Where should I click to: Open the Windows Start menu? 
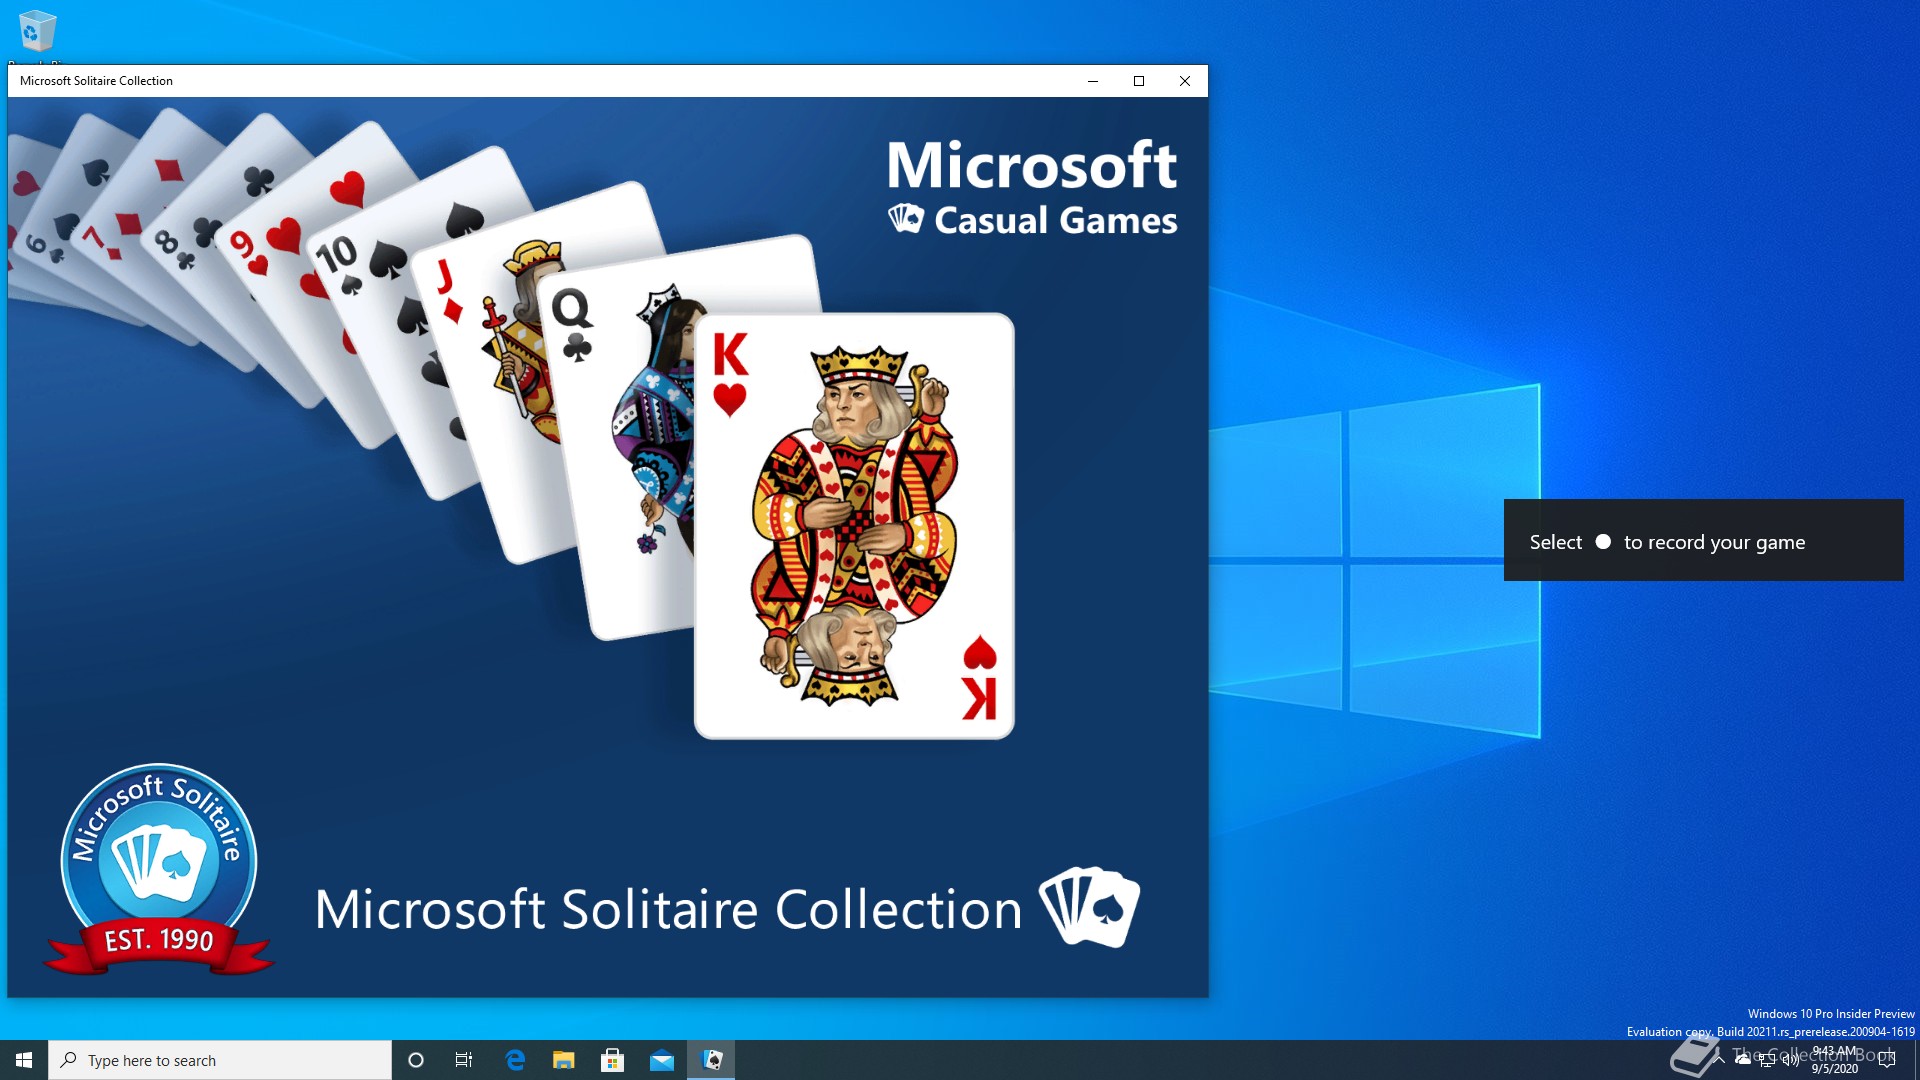pos(24,1060)
